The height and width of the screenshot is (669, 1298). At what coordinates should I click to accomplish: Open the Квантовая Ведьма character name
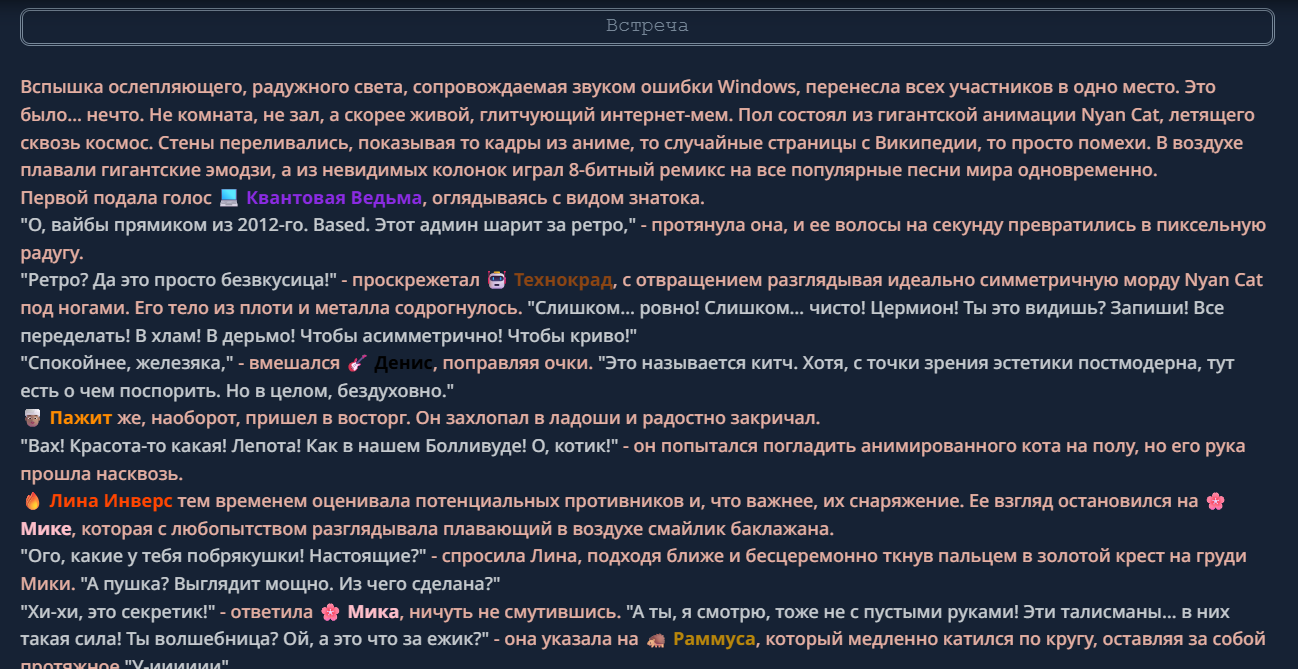tap(334, 198)
